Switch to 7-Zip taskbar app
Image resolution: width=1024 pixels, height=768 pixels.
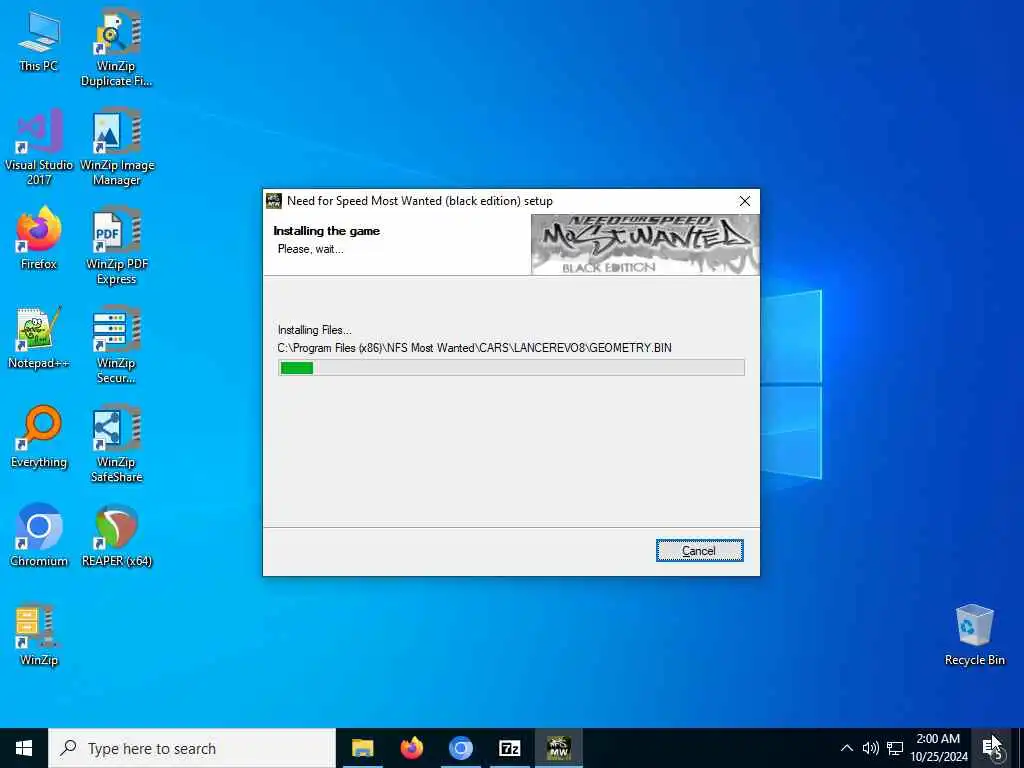click(509, 748)
